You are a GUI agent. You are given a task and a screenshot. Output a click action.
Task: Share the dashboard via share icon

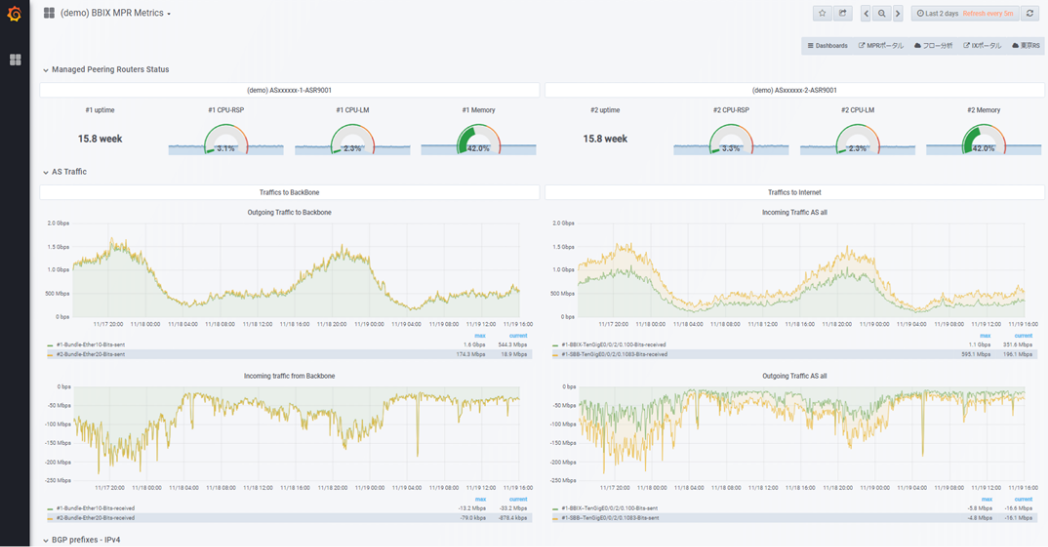point(842,13)
